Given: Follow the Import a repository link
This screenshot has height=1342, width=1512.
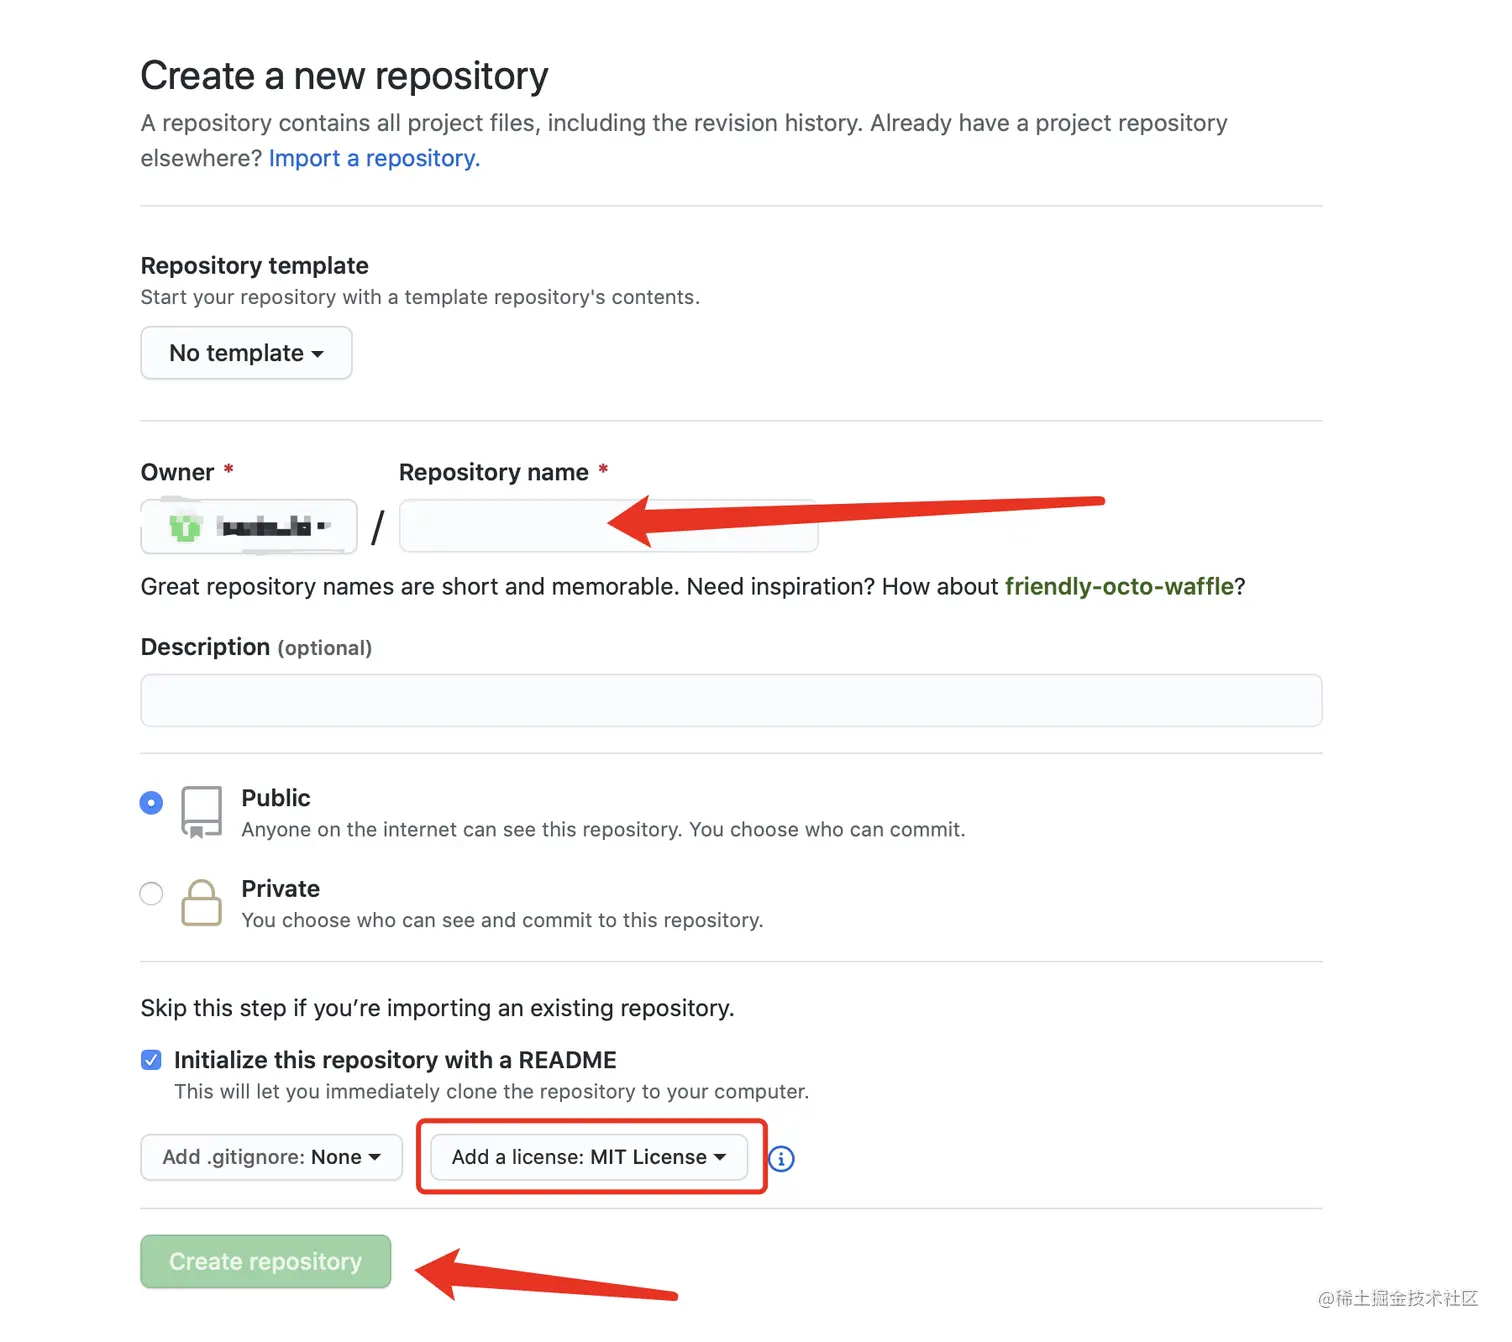Looking at the screenshot, I should [374, 158].
